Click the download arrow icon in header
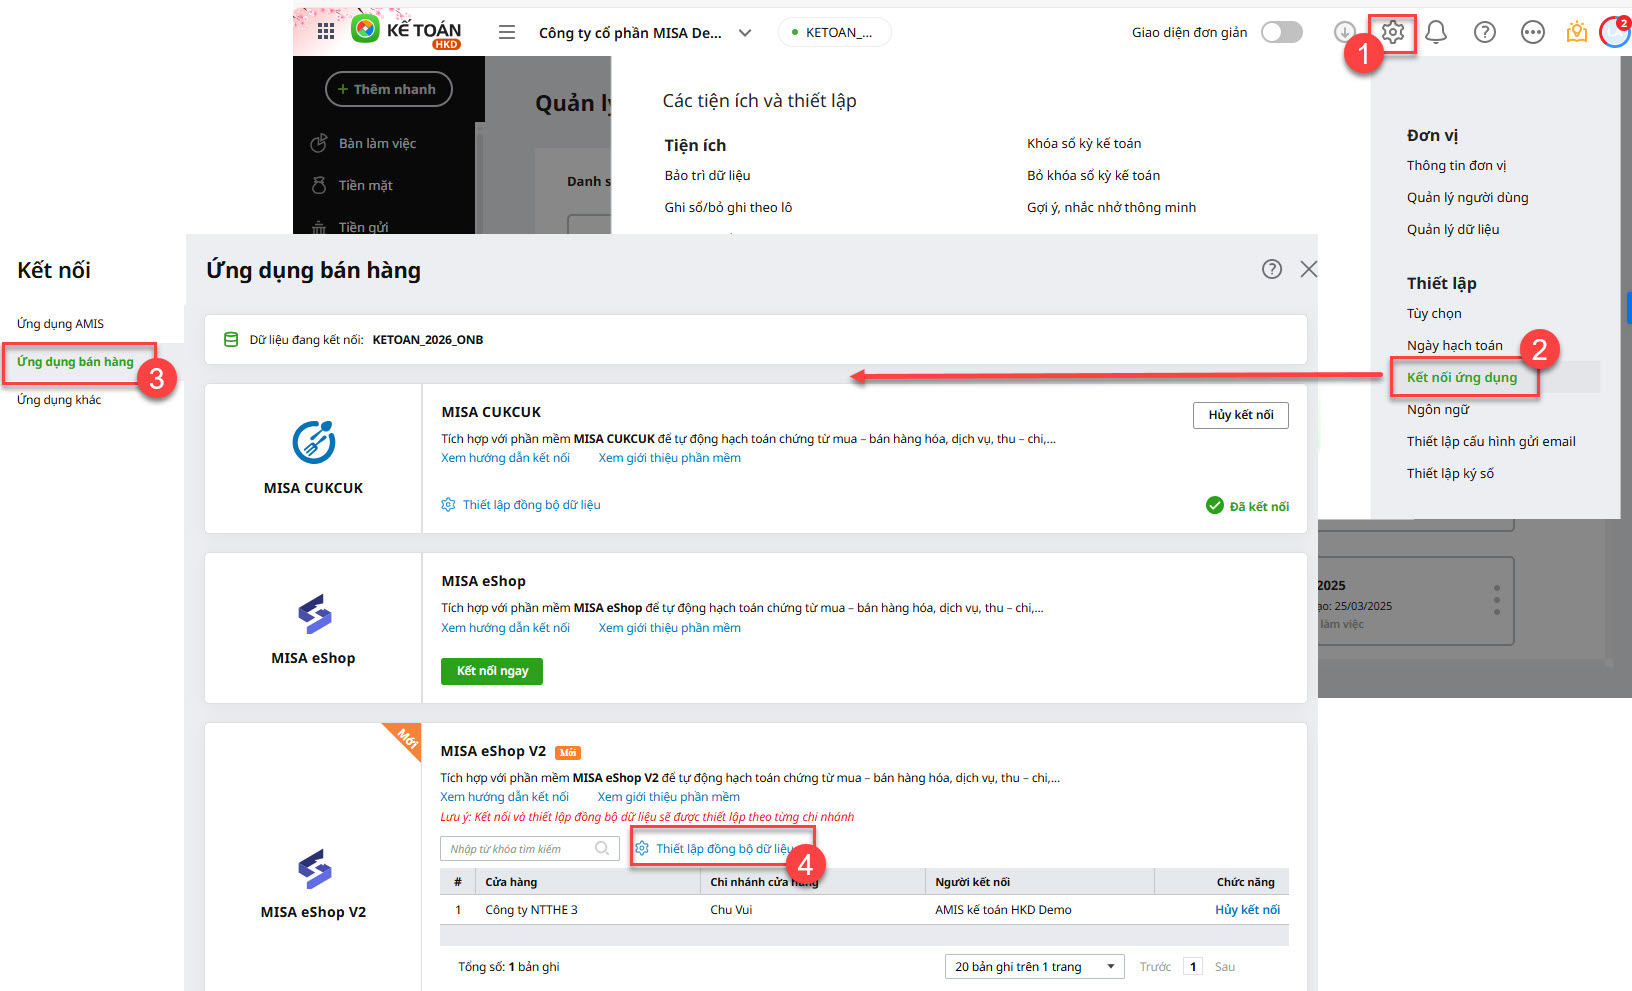Screen dimensions: 1632x991 1345,33
